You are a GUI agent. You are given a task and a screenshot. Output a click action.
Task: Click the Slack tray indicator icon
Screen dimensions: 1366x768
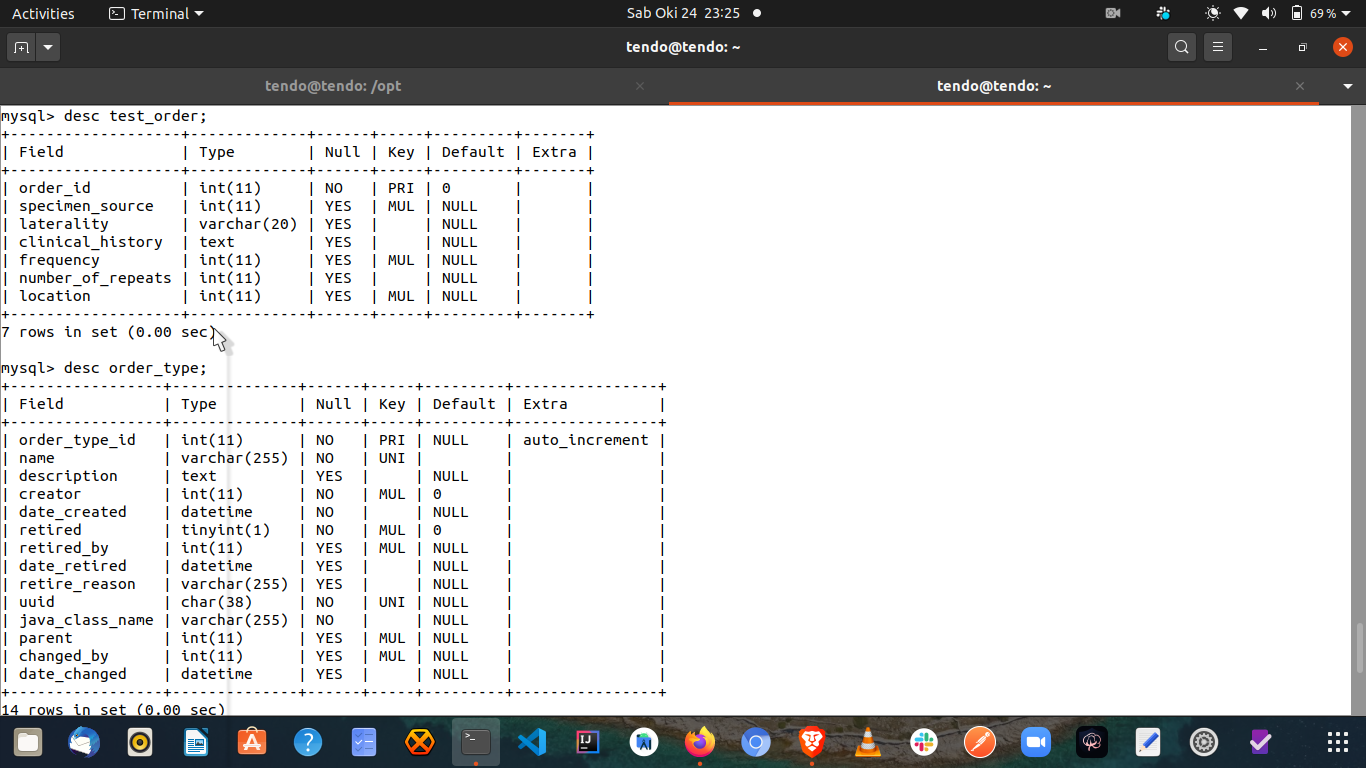click(x=1162, y=13)
